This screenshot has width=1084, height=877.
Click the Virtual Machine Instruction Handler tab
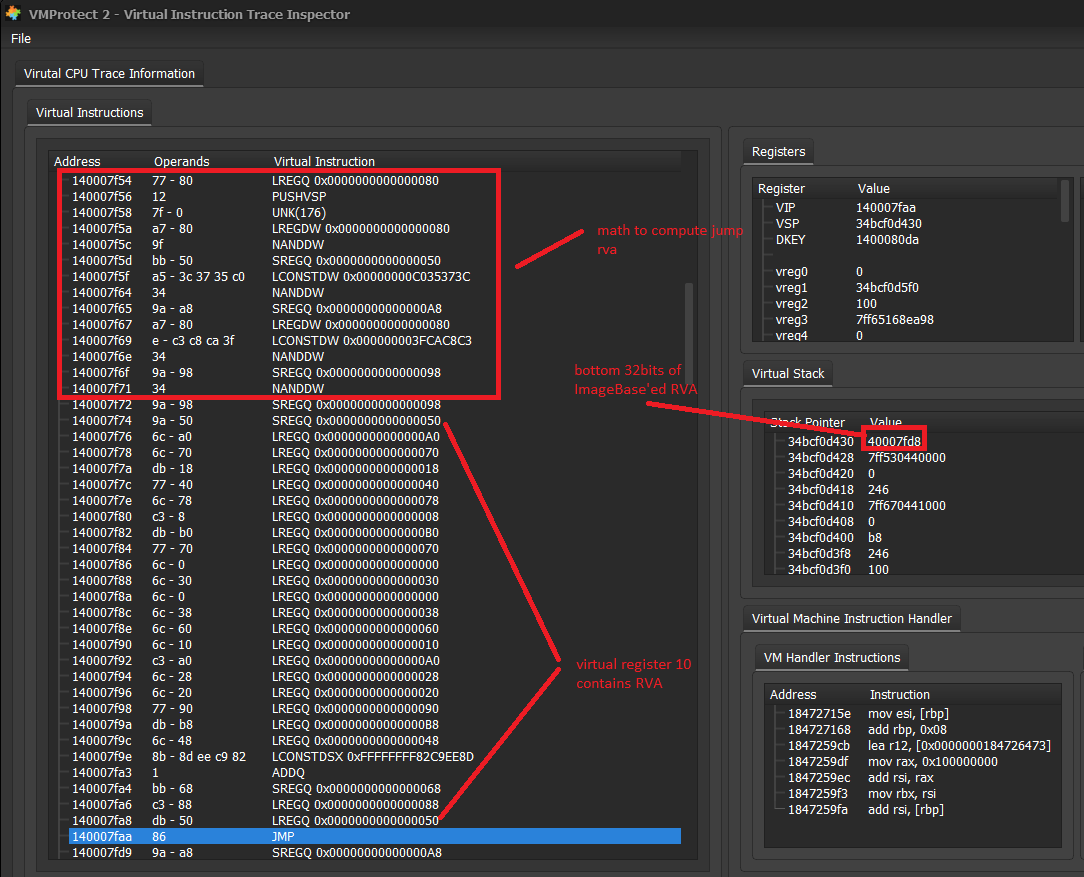[x=851, y=619]
